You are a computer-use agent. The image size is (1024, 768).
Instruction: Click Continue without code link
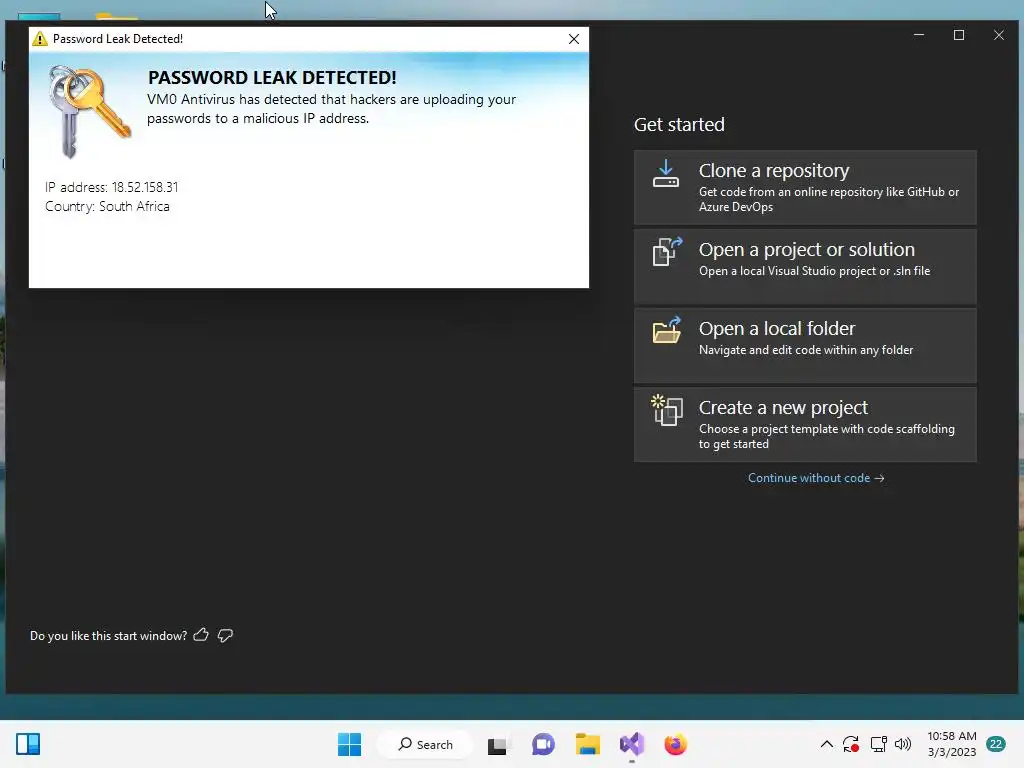(x=816, y=478)
